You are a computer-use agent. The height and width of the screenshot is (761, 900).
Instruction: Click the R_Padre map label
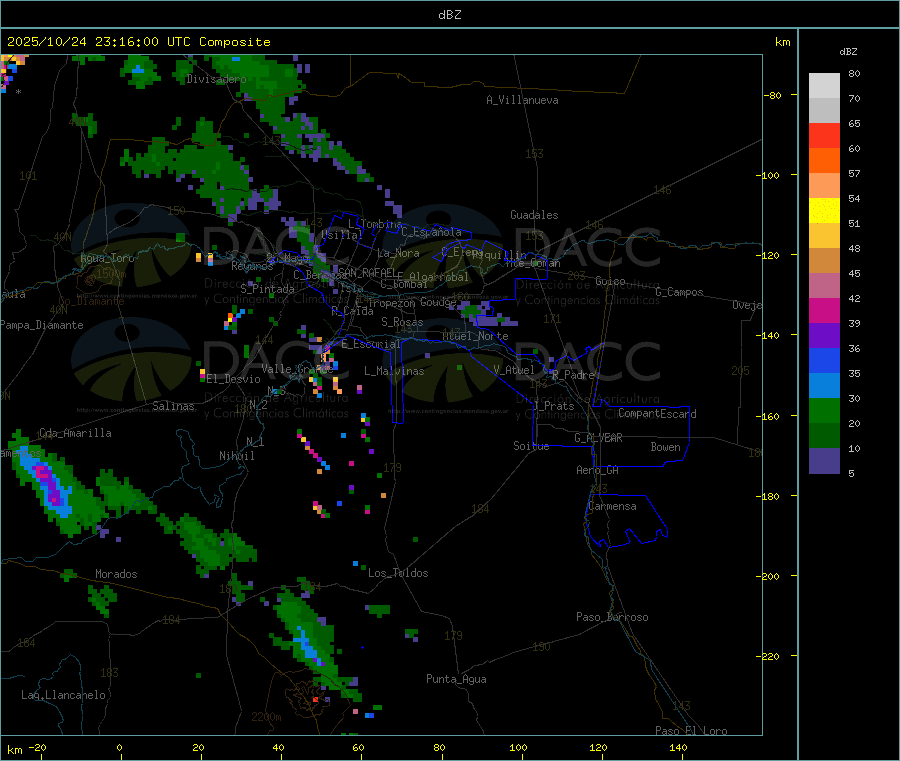573,375
